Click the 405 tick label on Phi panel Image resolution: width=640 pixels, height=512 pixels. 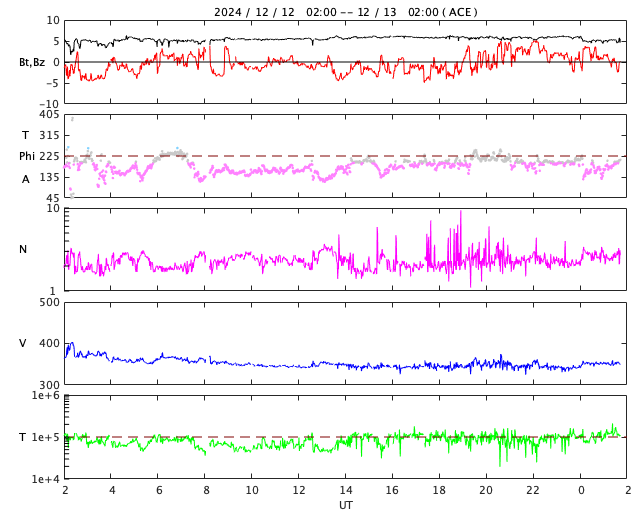pos(49,115)
